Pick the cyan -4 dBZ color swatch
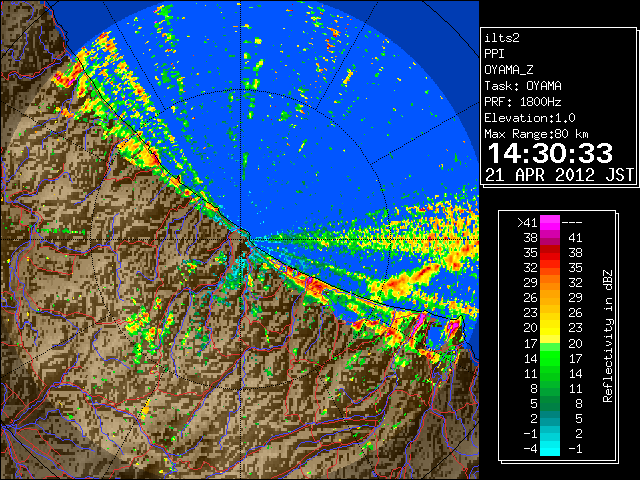 [550, 449]
